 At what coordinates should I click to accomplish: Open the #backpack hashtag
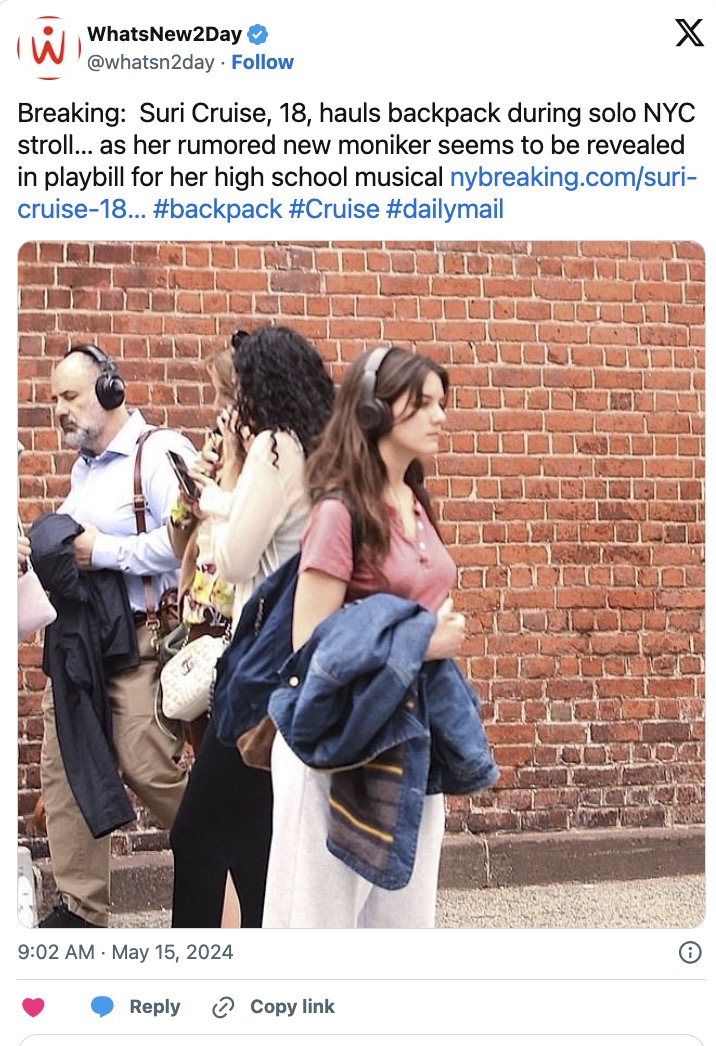pyautogui.click(x=218, y=209)
